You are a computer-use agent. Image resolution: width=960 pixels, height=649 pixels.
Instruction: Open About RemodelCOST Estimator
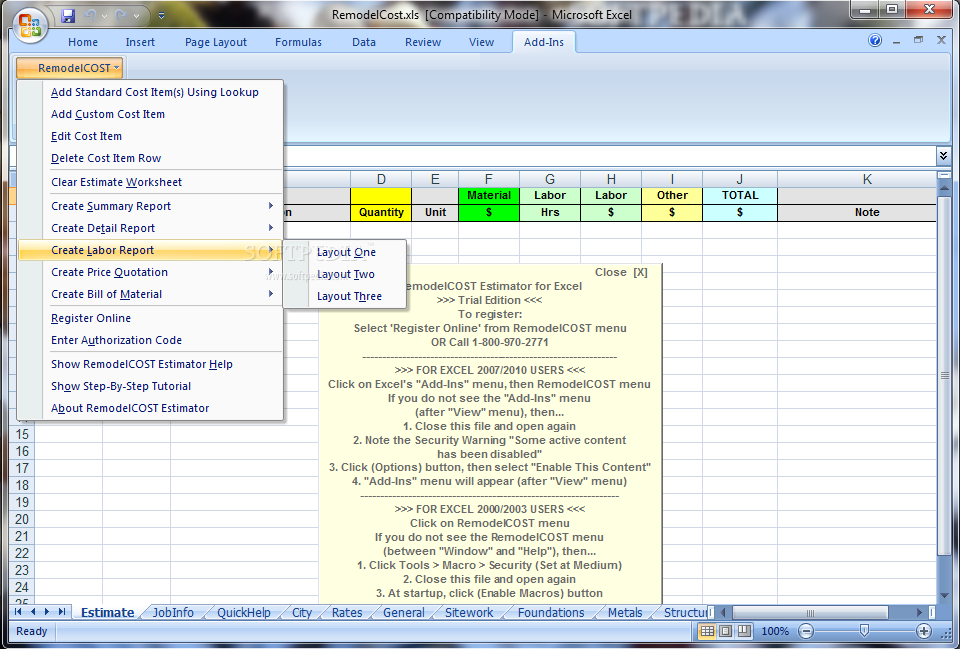click(x=130, y=408)
